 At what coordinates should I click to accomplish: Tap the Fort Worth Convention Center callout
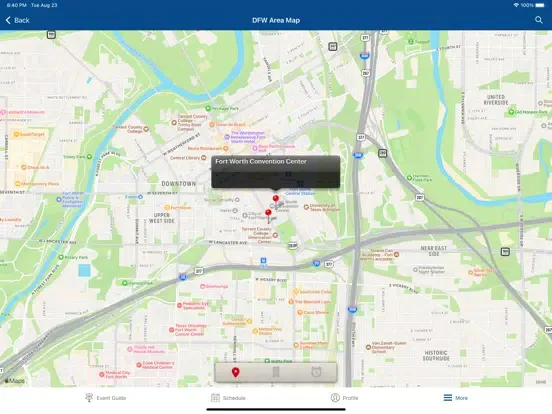tap(276, 172)
